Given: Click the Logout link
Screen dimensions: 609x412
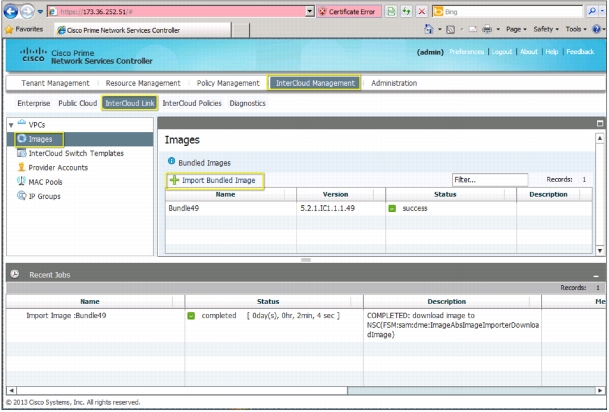Looking at the screenshot, I should point(502,52).
